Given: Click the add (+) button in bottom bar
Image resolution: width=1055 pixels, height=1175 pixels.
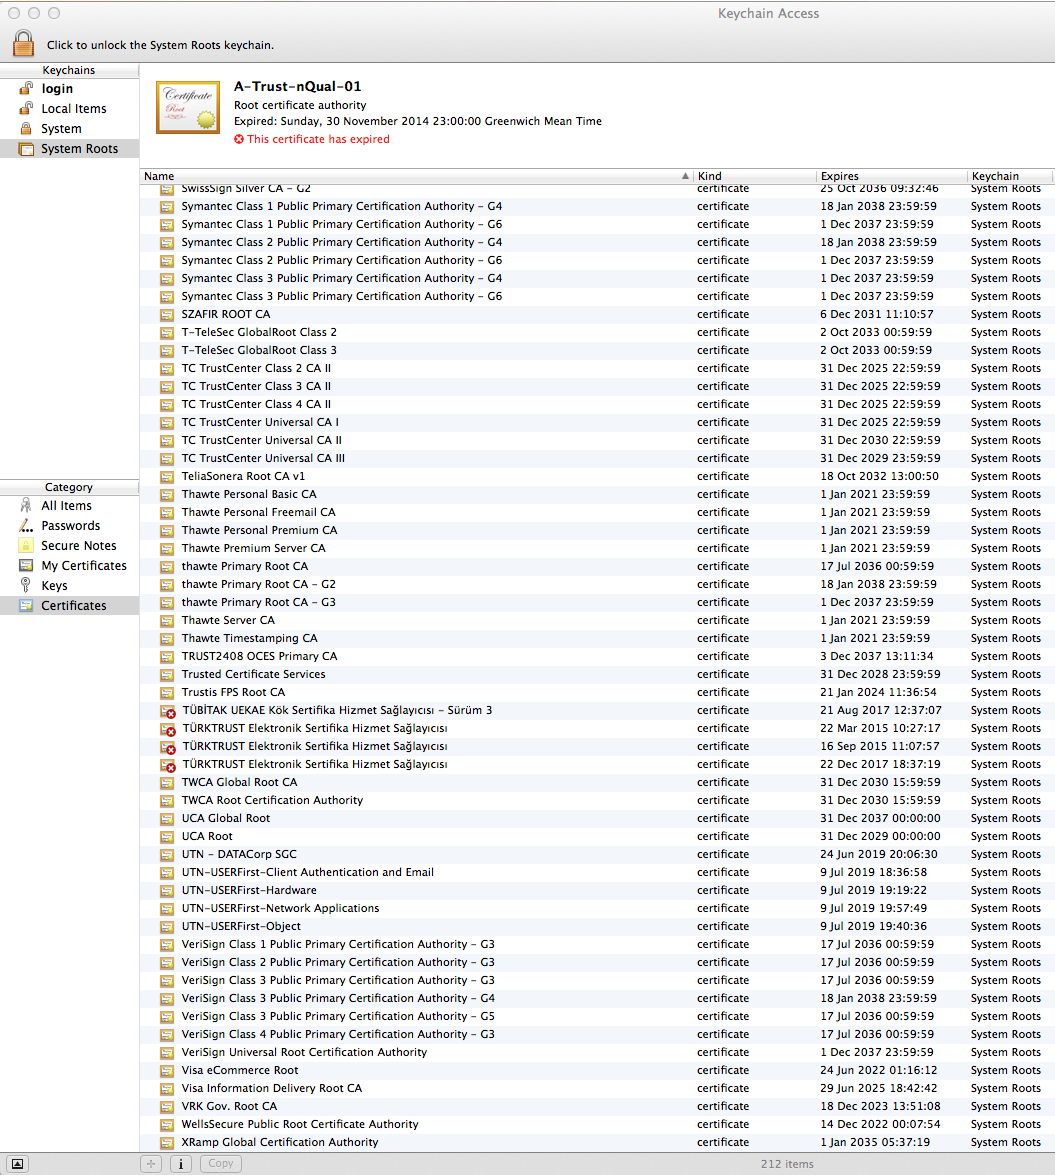Looking at the screenshot, I should [x=151, y=1164].
